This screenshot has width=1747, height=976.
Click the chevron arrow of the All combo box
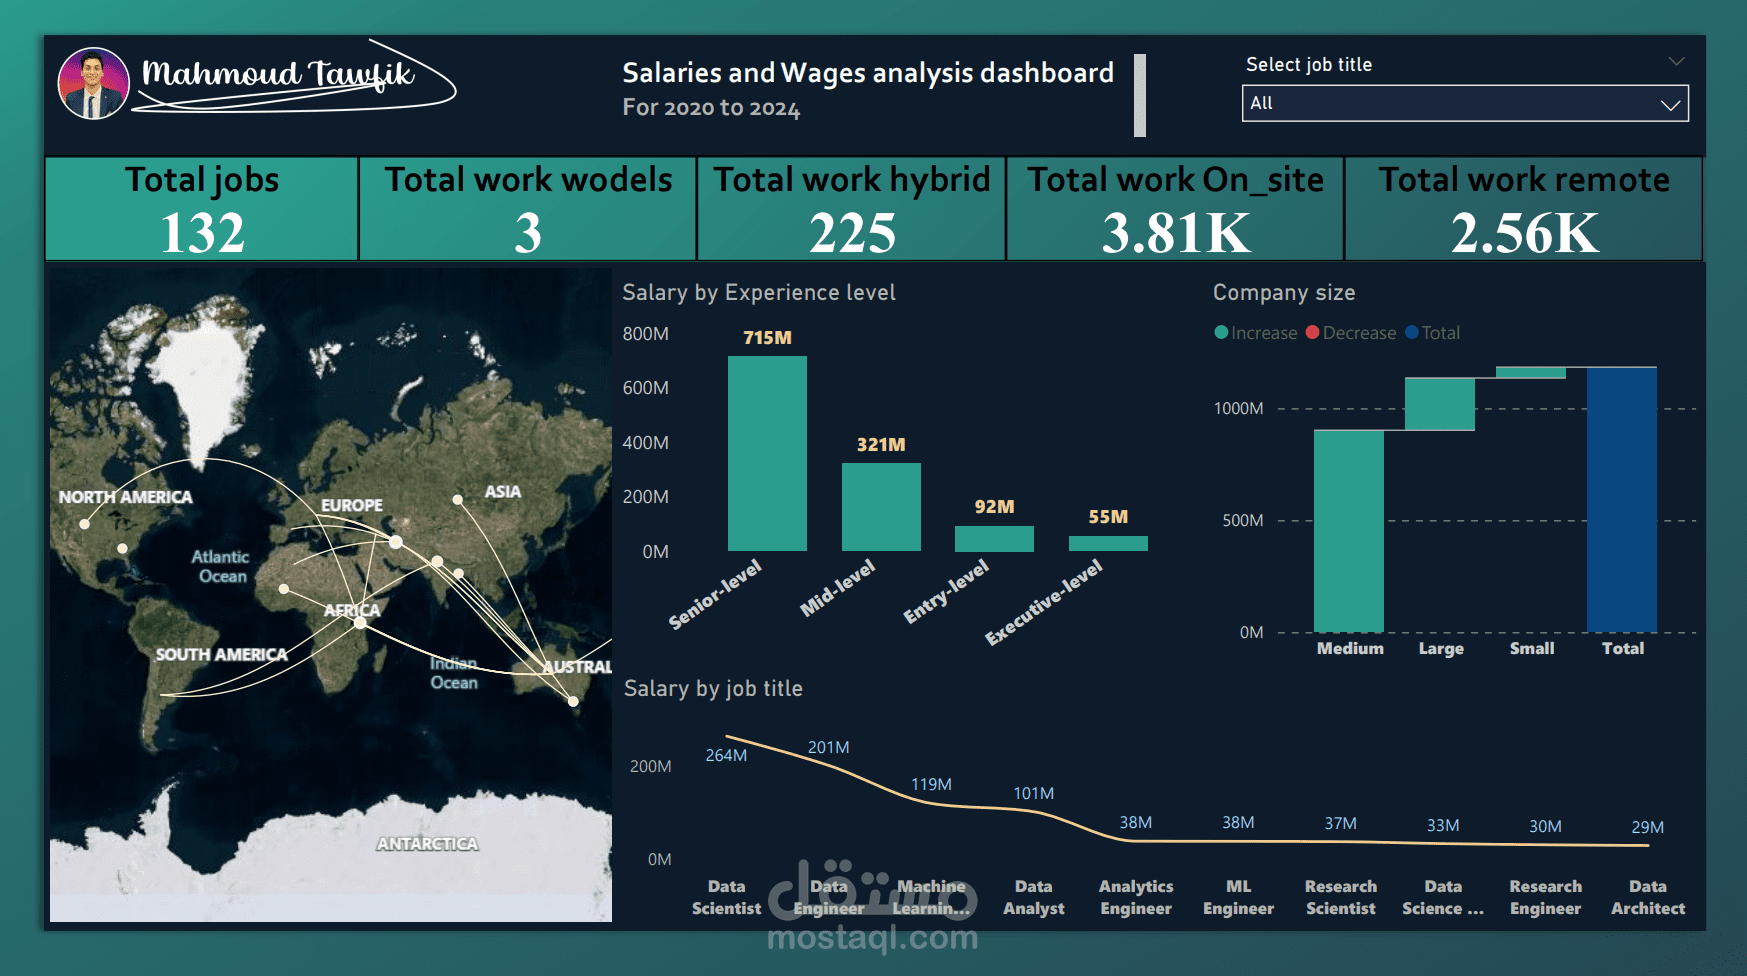(1670, 104)
